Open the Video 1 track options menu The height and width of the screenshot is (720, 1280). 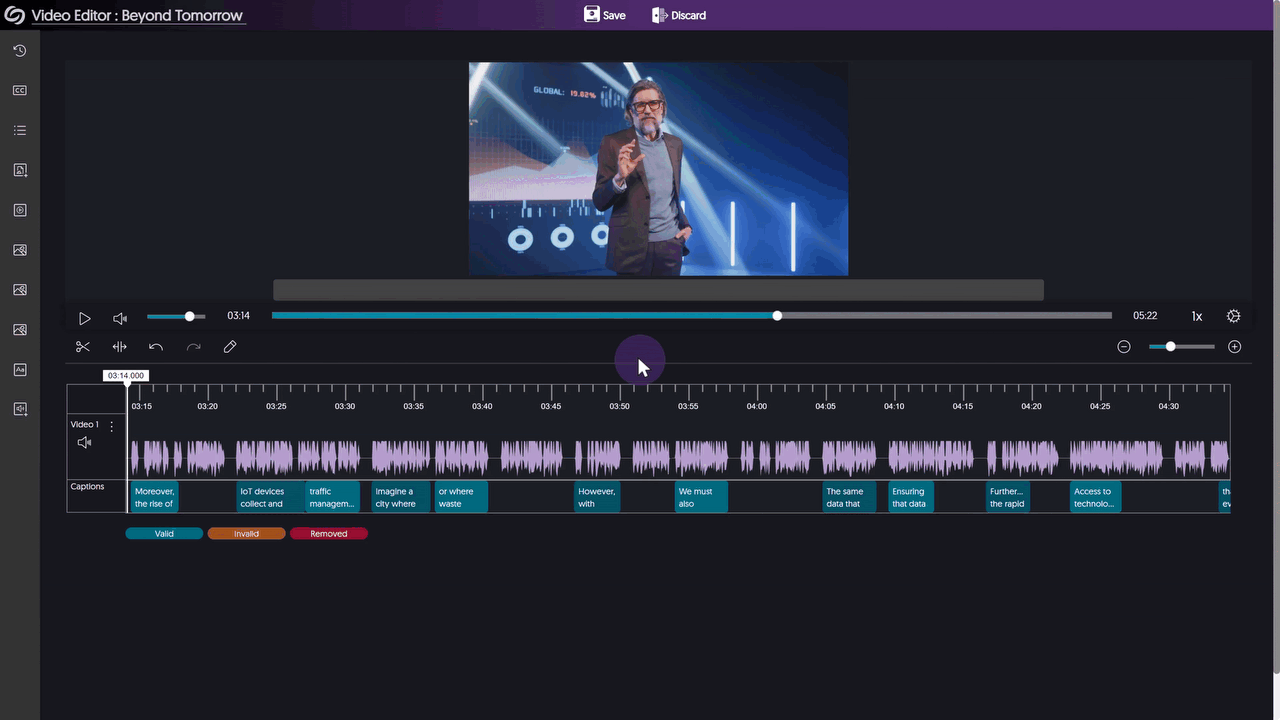coord(111,425)
